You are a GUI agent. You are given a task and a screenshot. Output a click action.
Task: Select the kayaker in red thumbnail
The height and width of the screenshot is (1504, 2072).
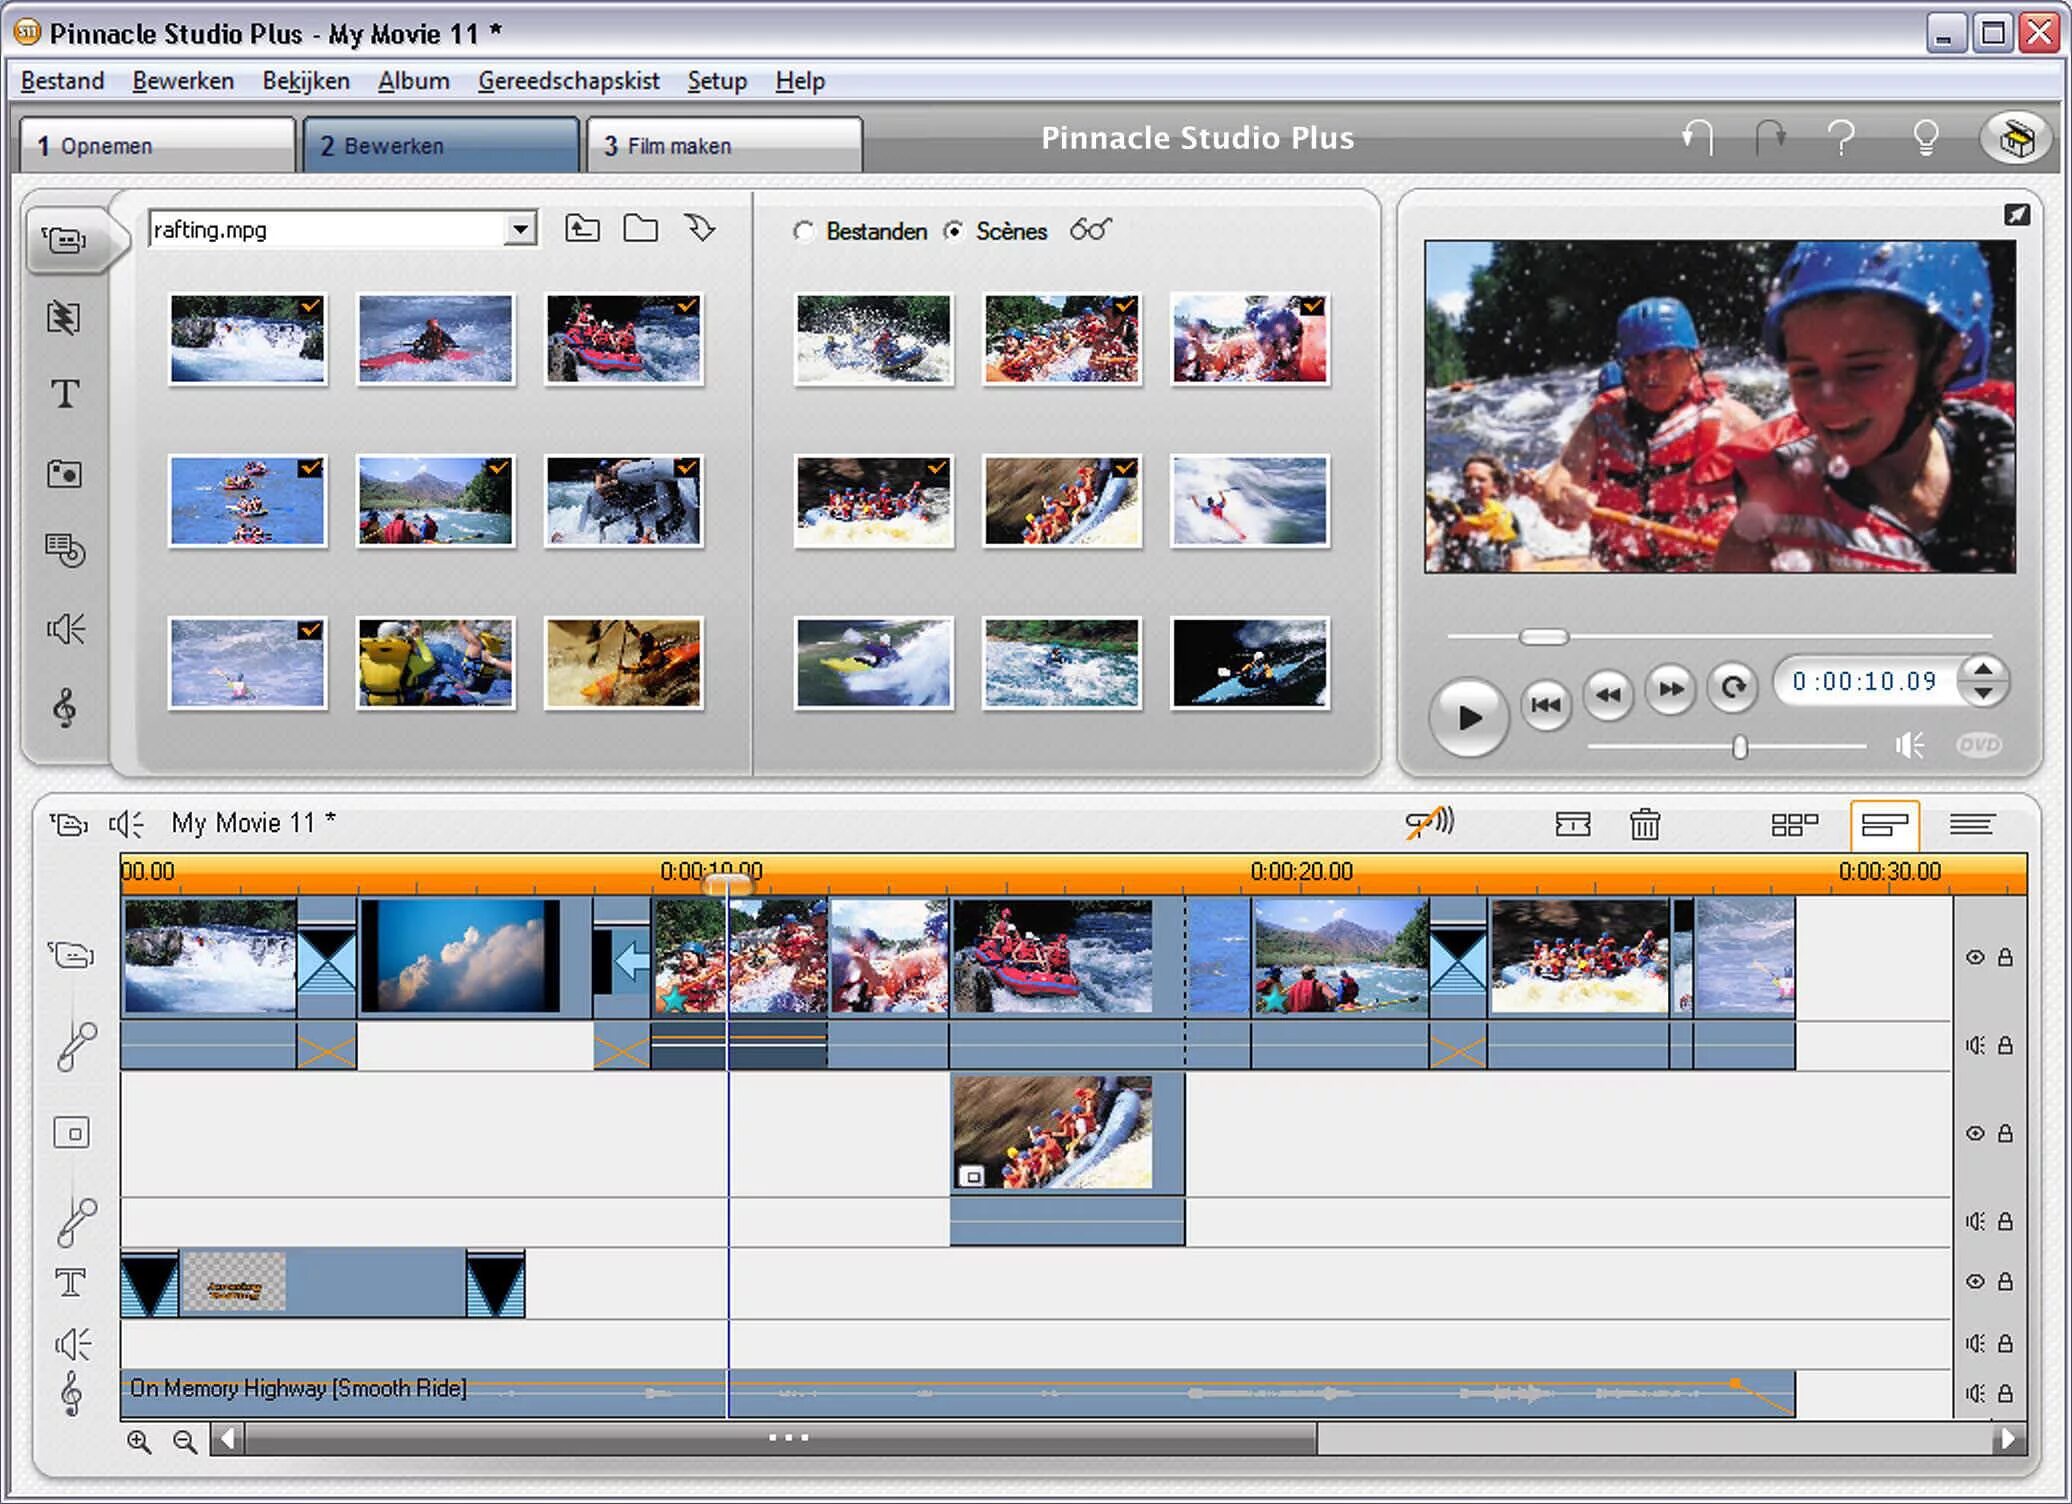435,339
